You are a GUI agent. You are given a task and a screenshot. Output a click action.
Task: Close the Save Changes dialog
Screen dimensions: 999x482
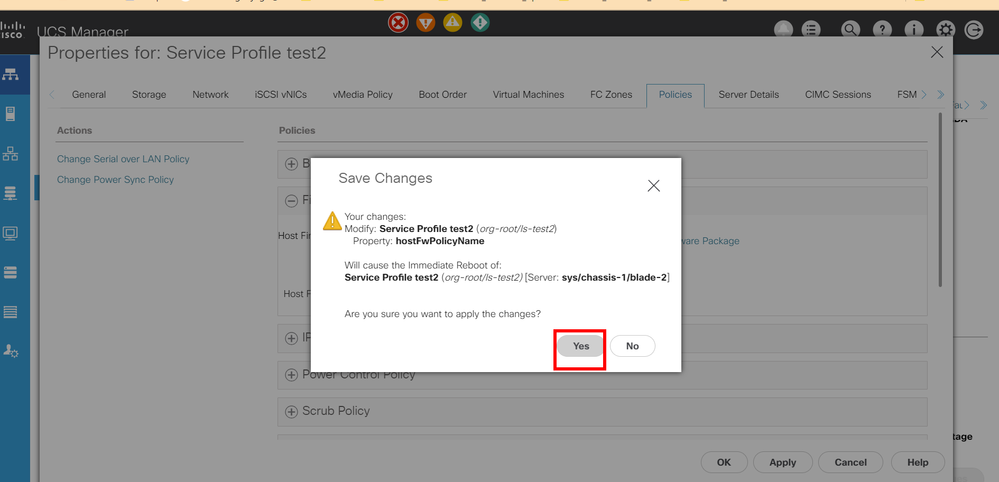(653, 186)
